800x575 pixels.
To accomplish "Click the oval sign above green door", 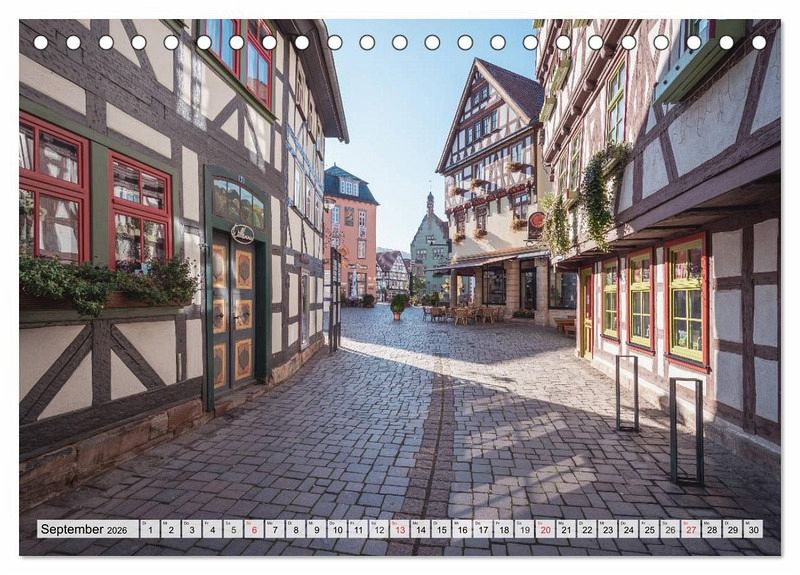I will pyautogui.click(x=242, y=233).
